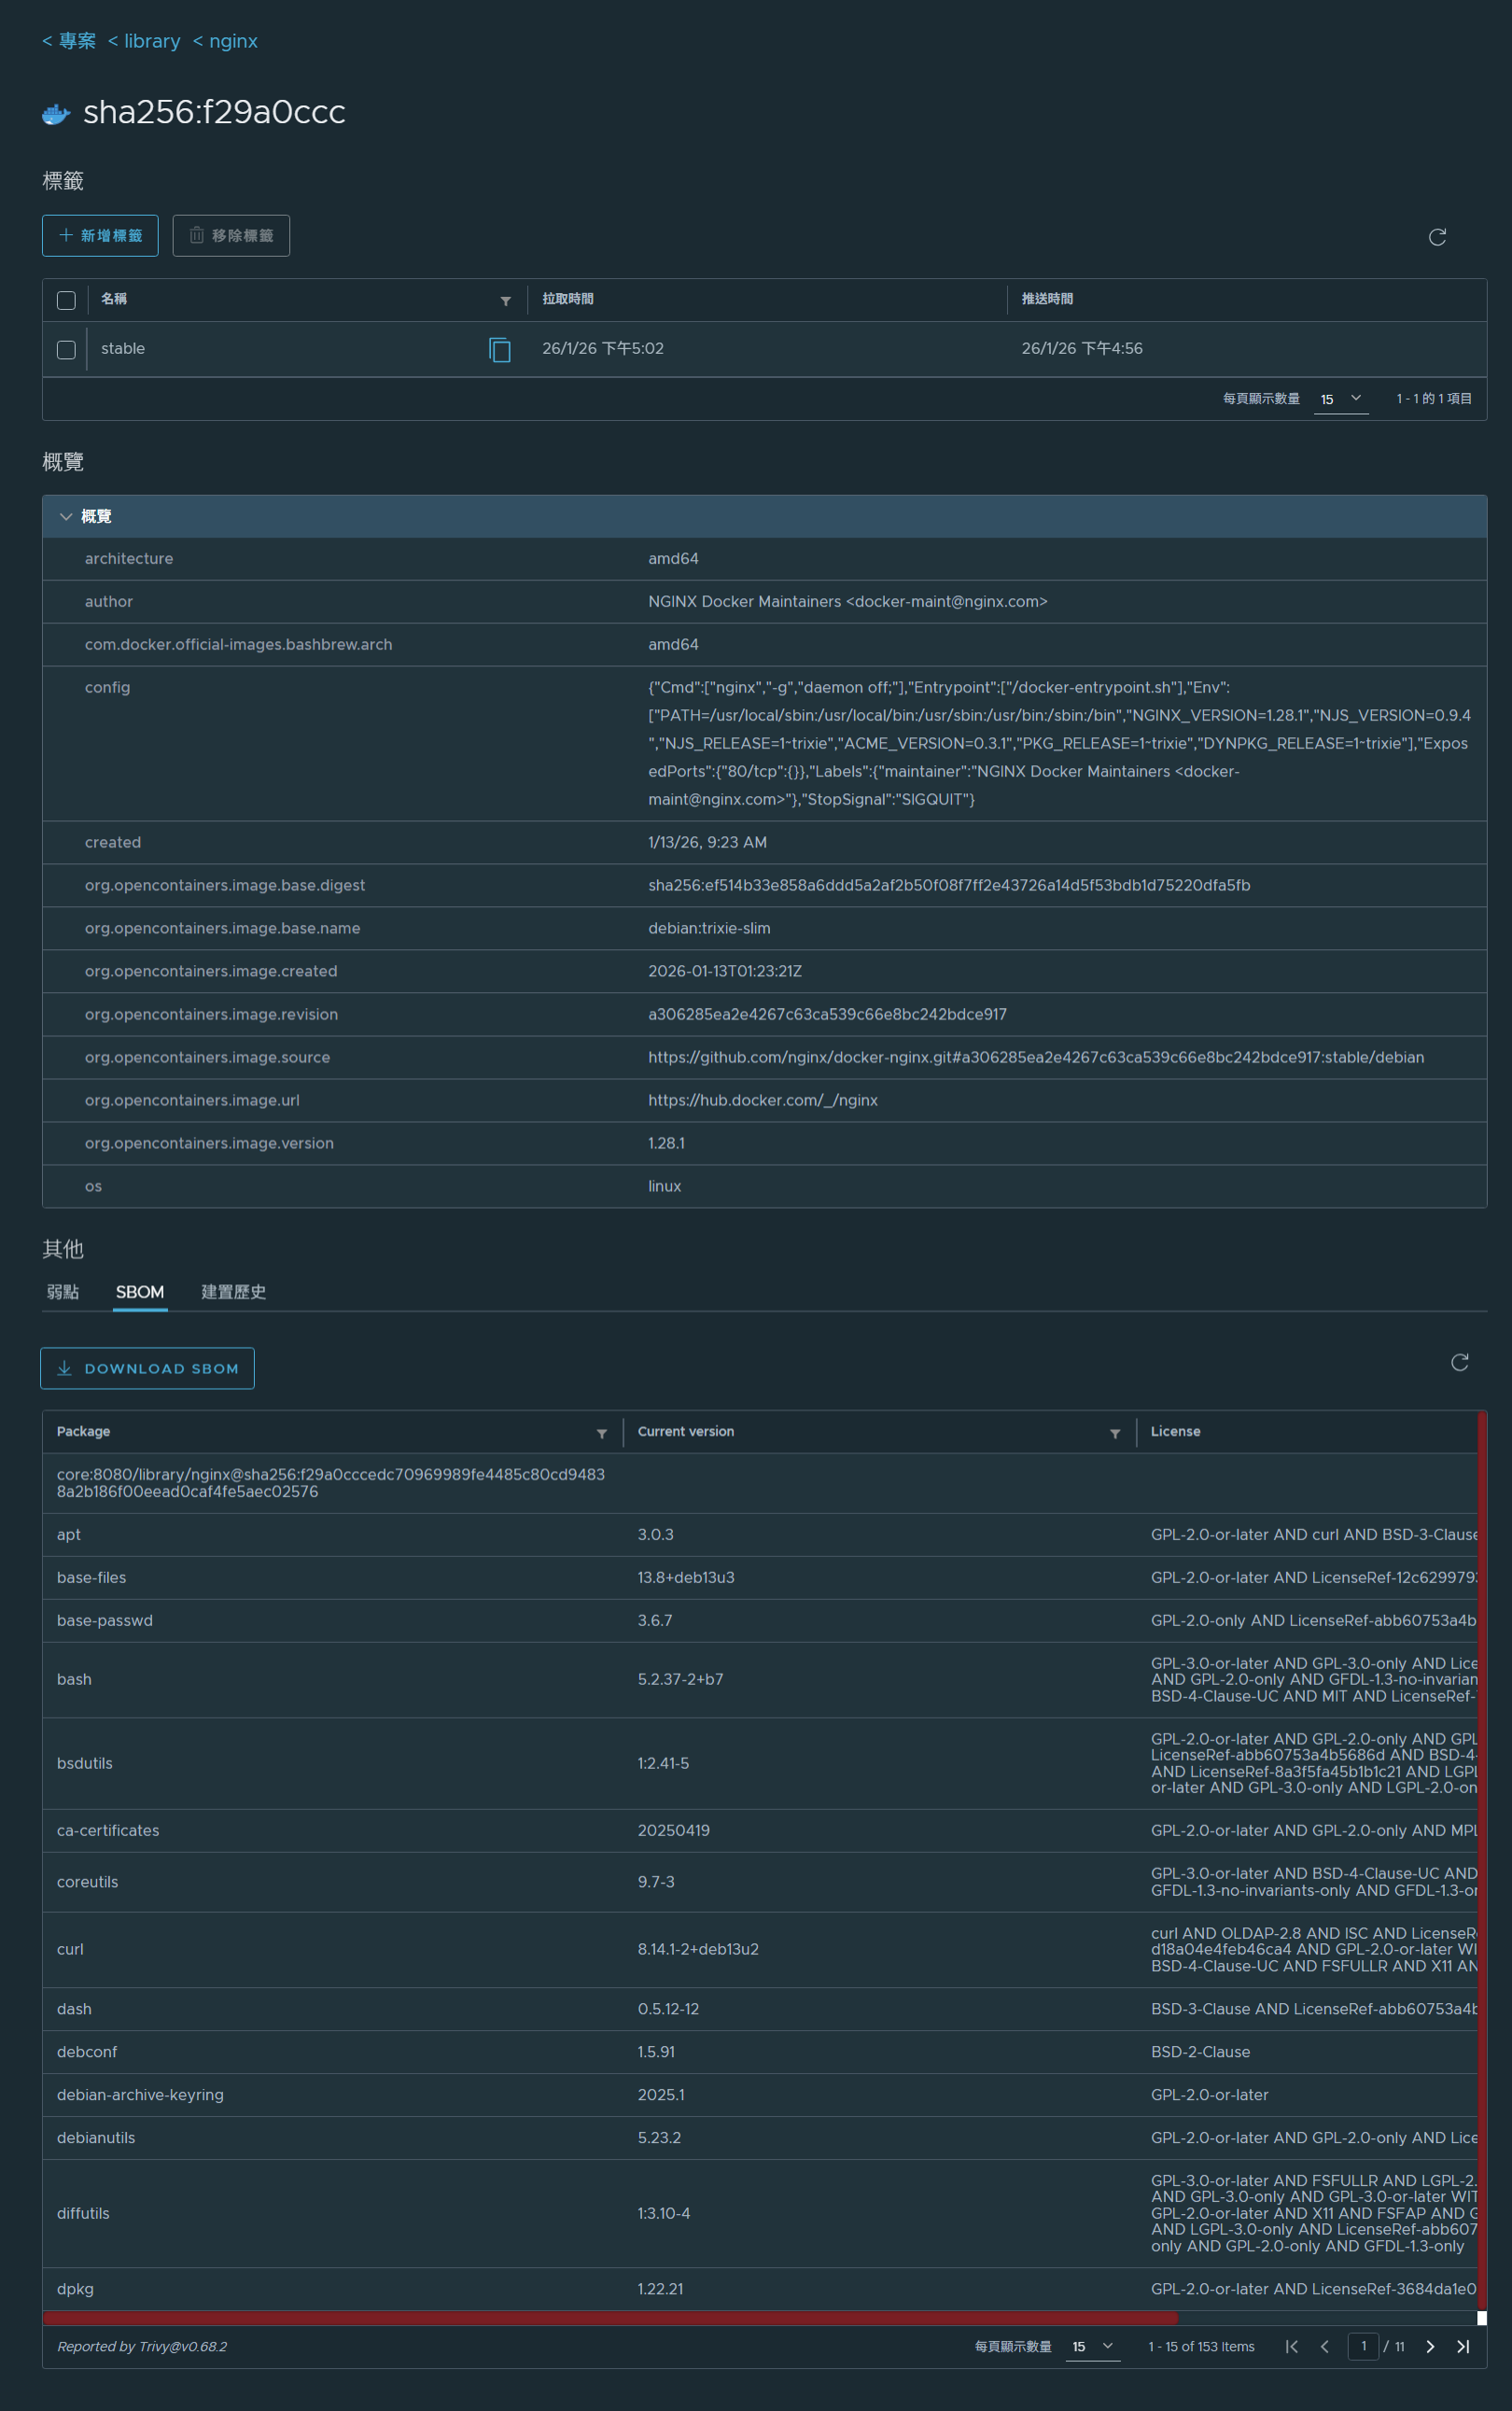Screen dimensions: 1512x2411
Task: Select the debianutils package row
Action: point(760,2138)
